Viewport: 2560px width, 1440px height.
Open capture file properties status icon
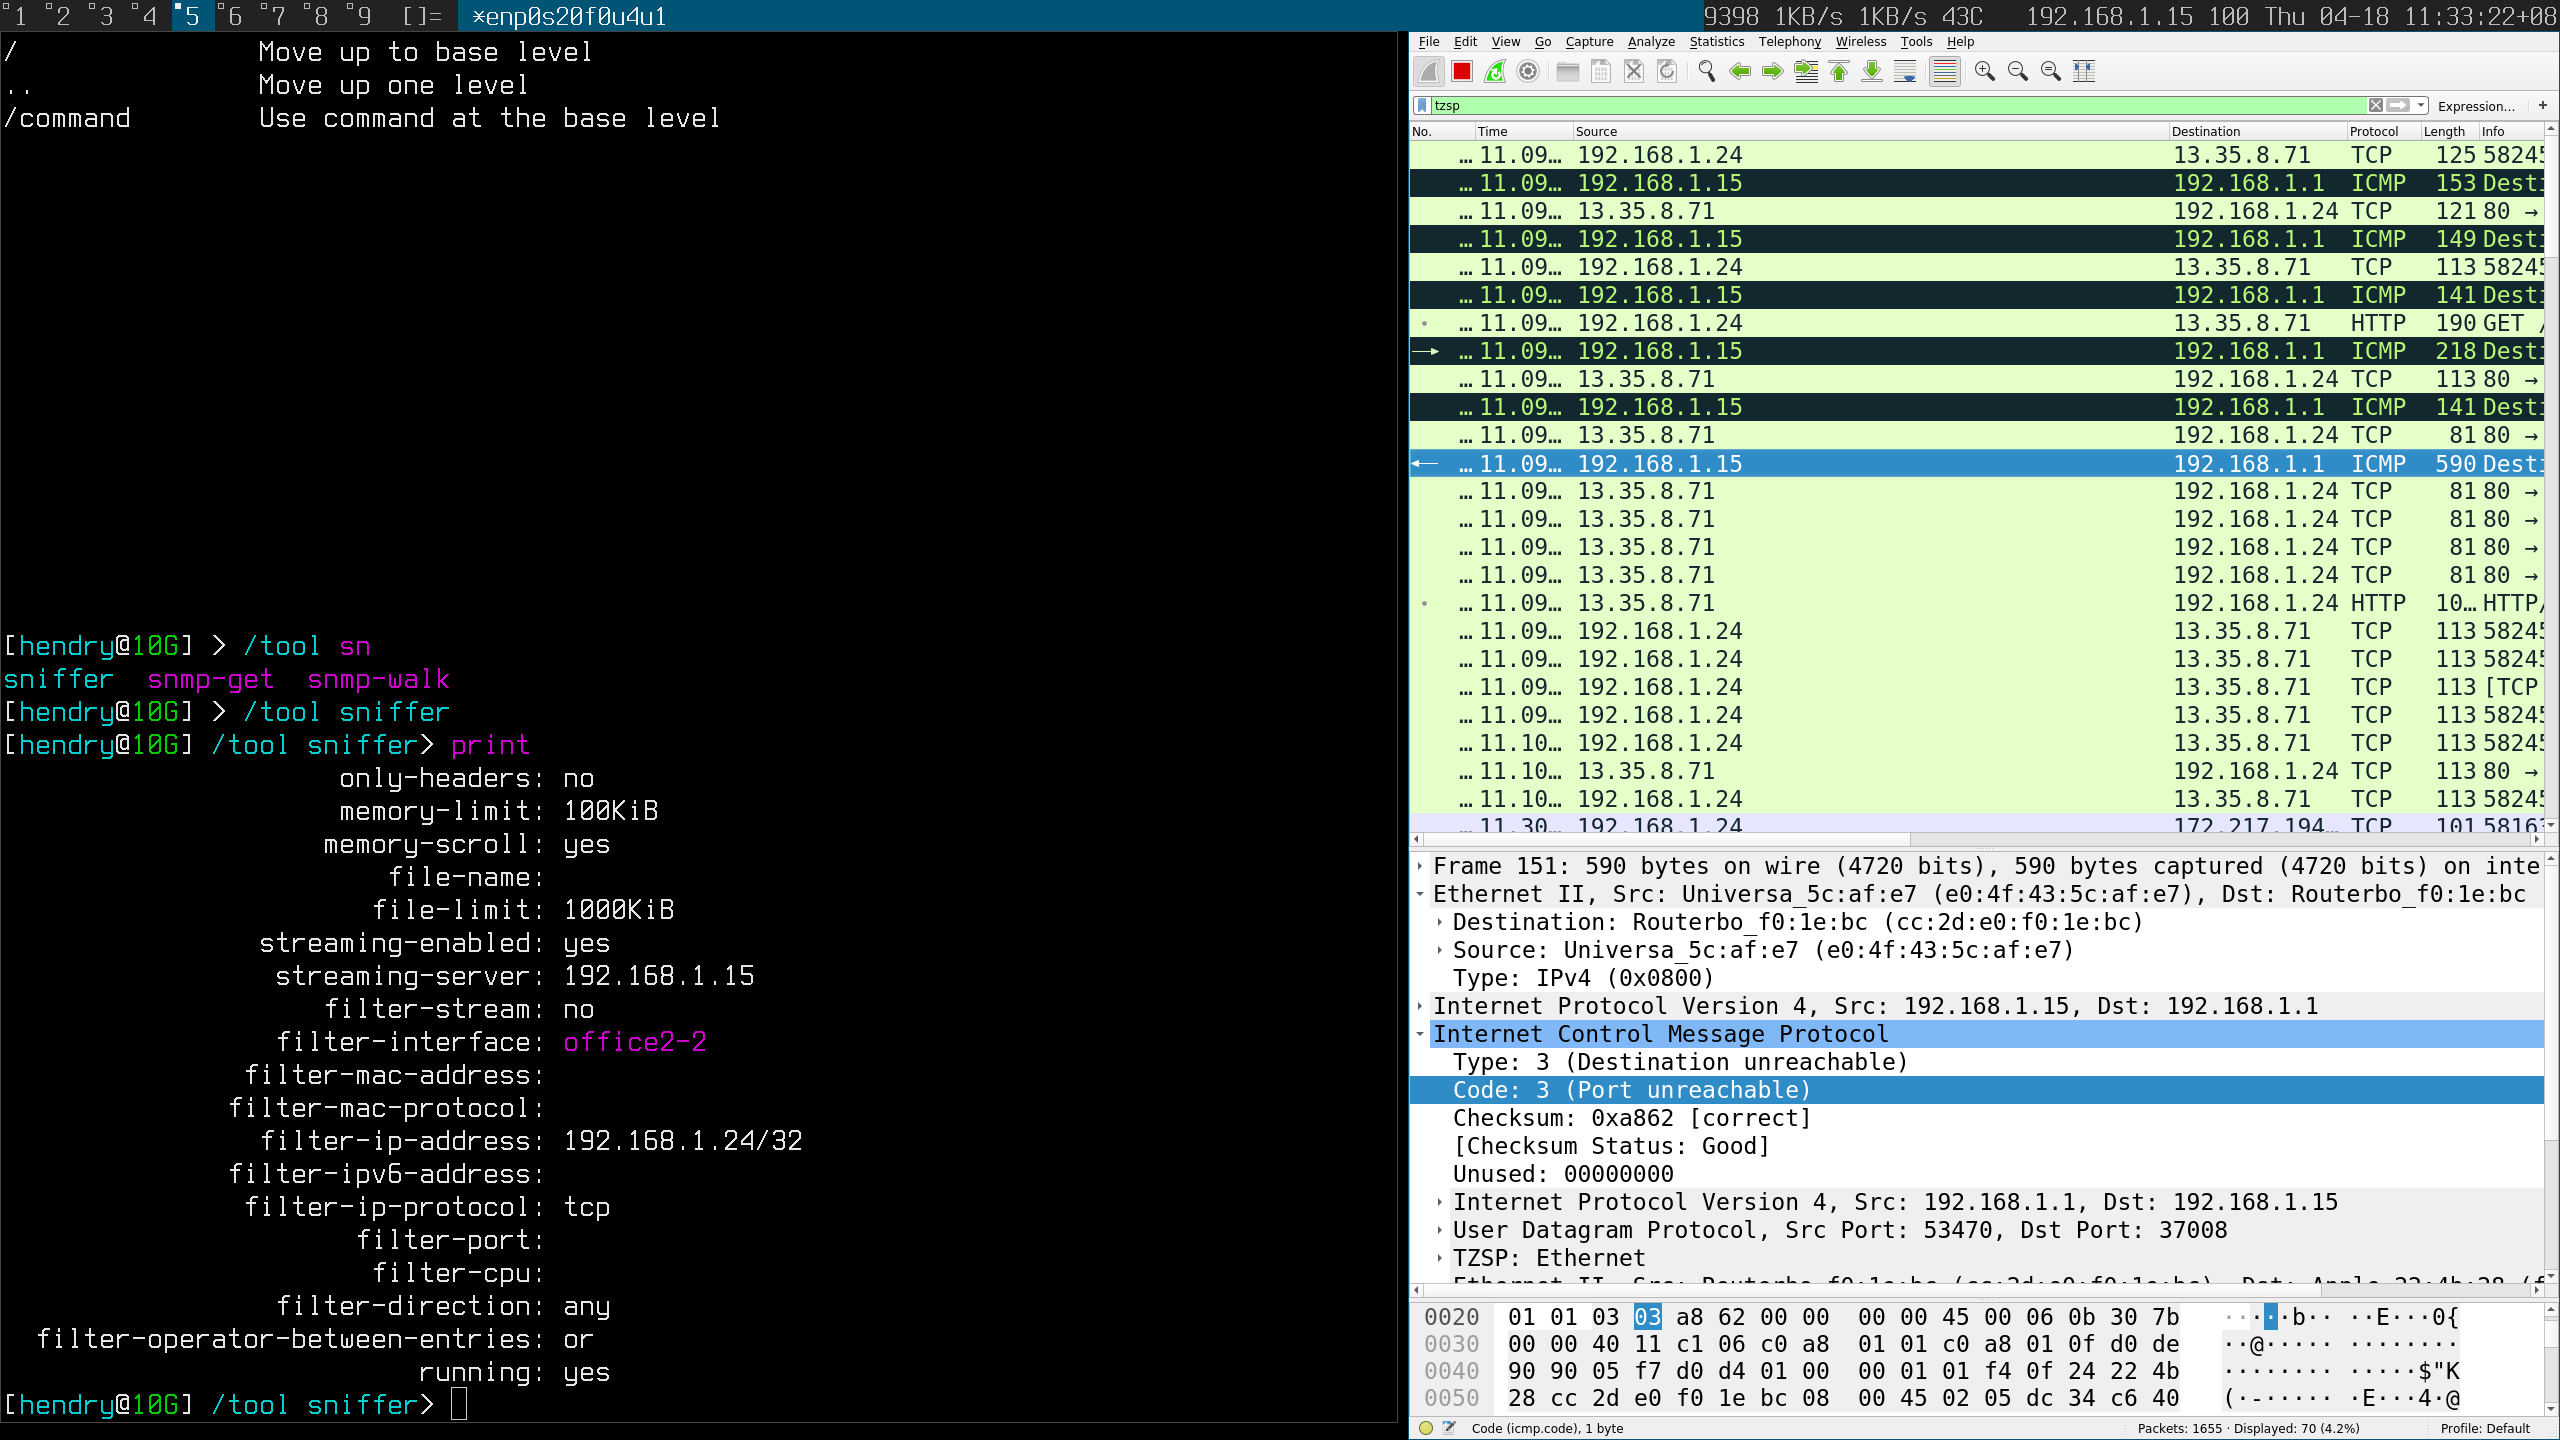click(x=1449, y=1428)
